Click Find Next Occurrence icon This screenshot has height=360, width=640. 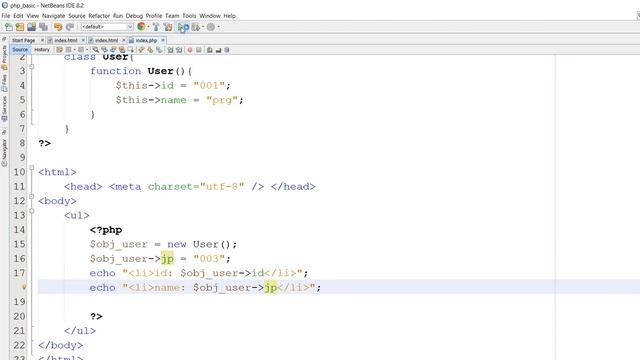tap(113, 50)
